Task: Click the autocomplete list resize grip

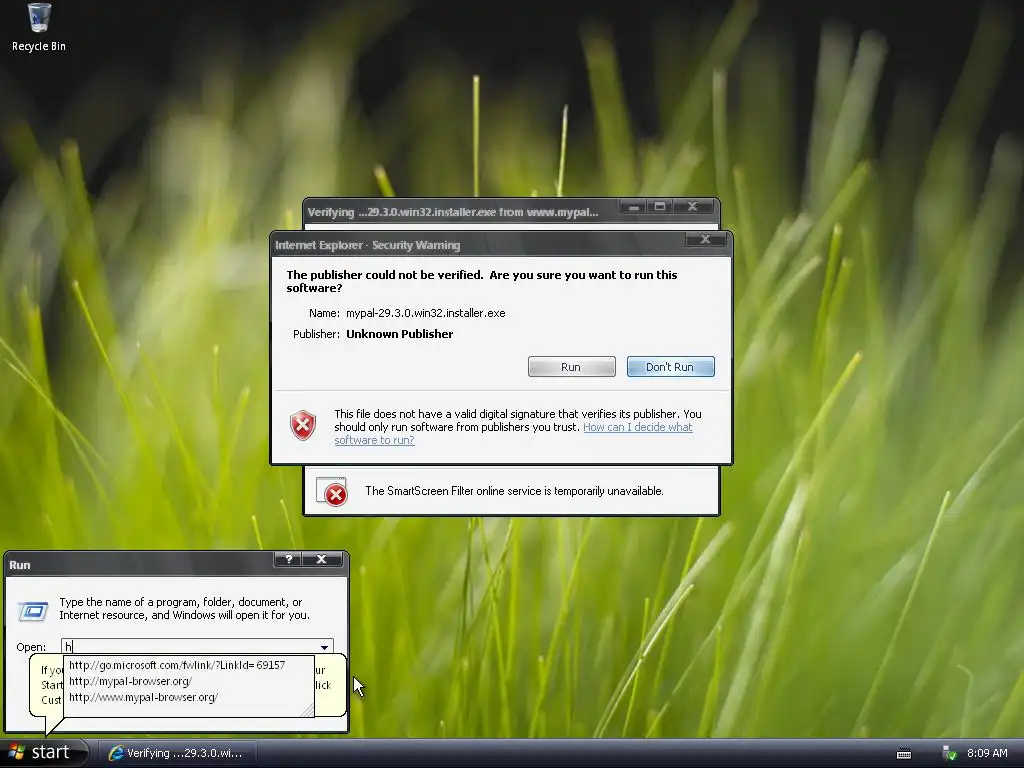Action: tap(307, 711)
